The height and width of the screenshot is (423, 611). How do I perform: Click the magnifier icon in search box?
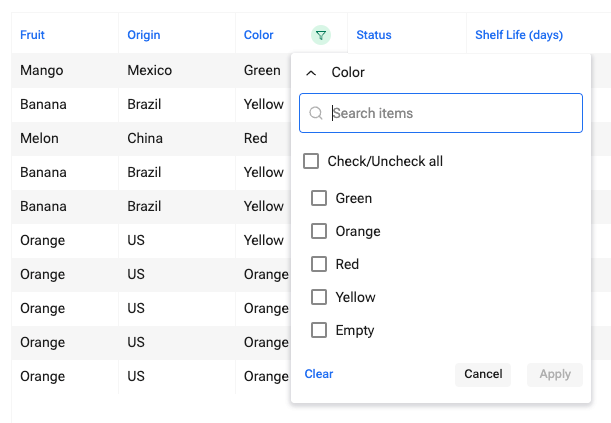316,114
